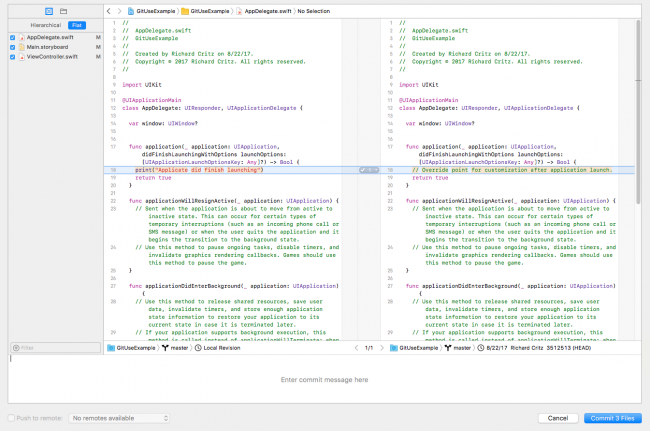
Task: Click the commit message text area
Action: click(x=325, y=379)
